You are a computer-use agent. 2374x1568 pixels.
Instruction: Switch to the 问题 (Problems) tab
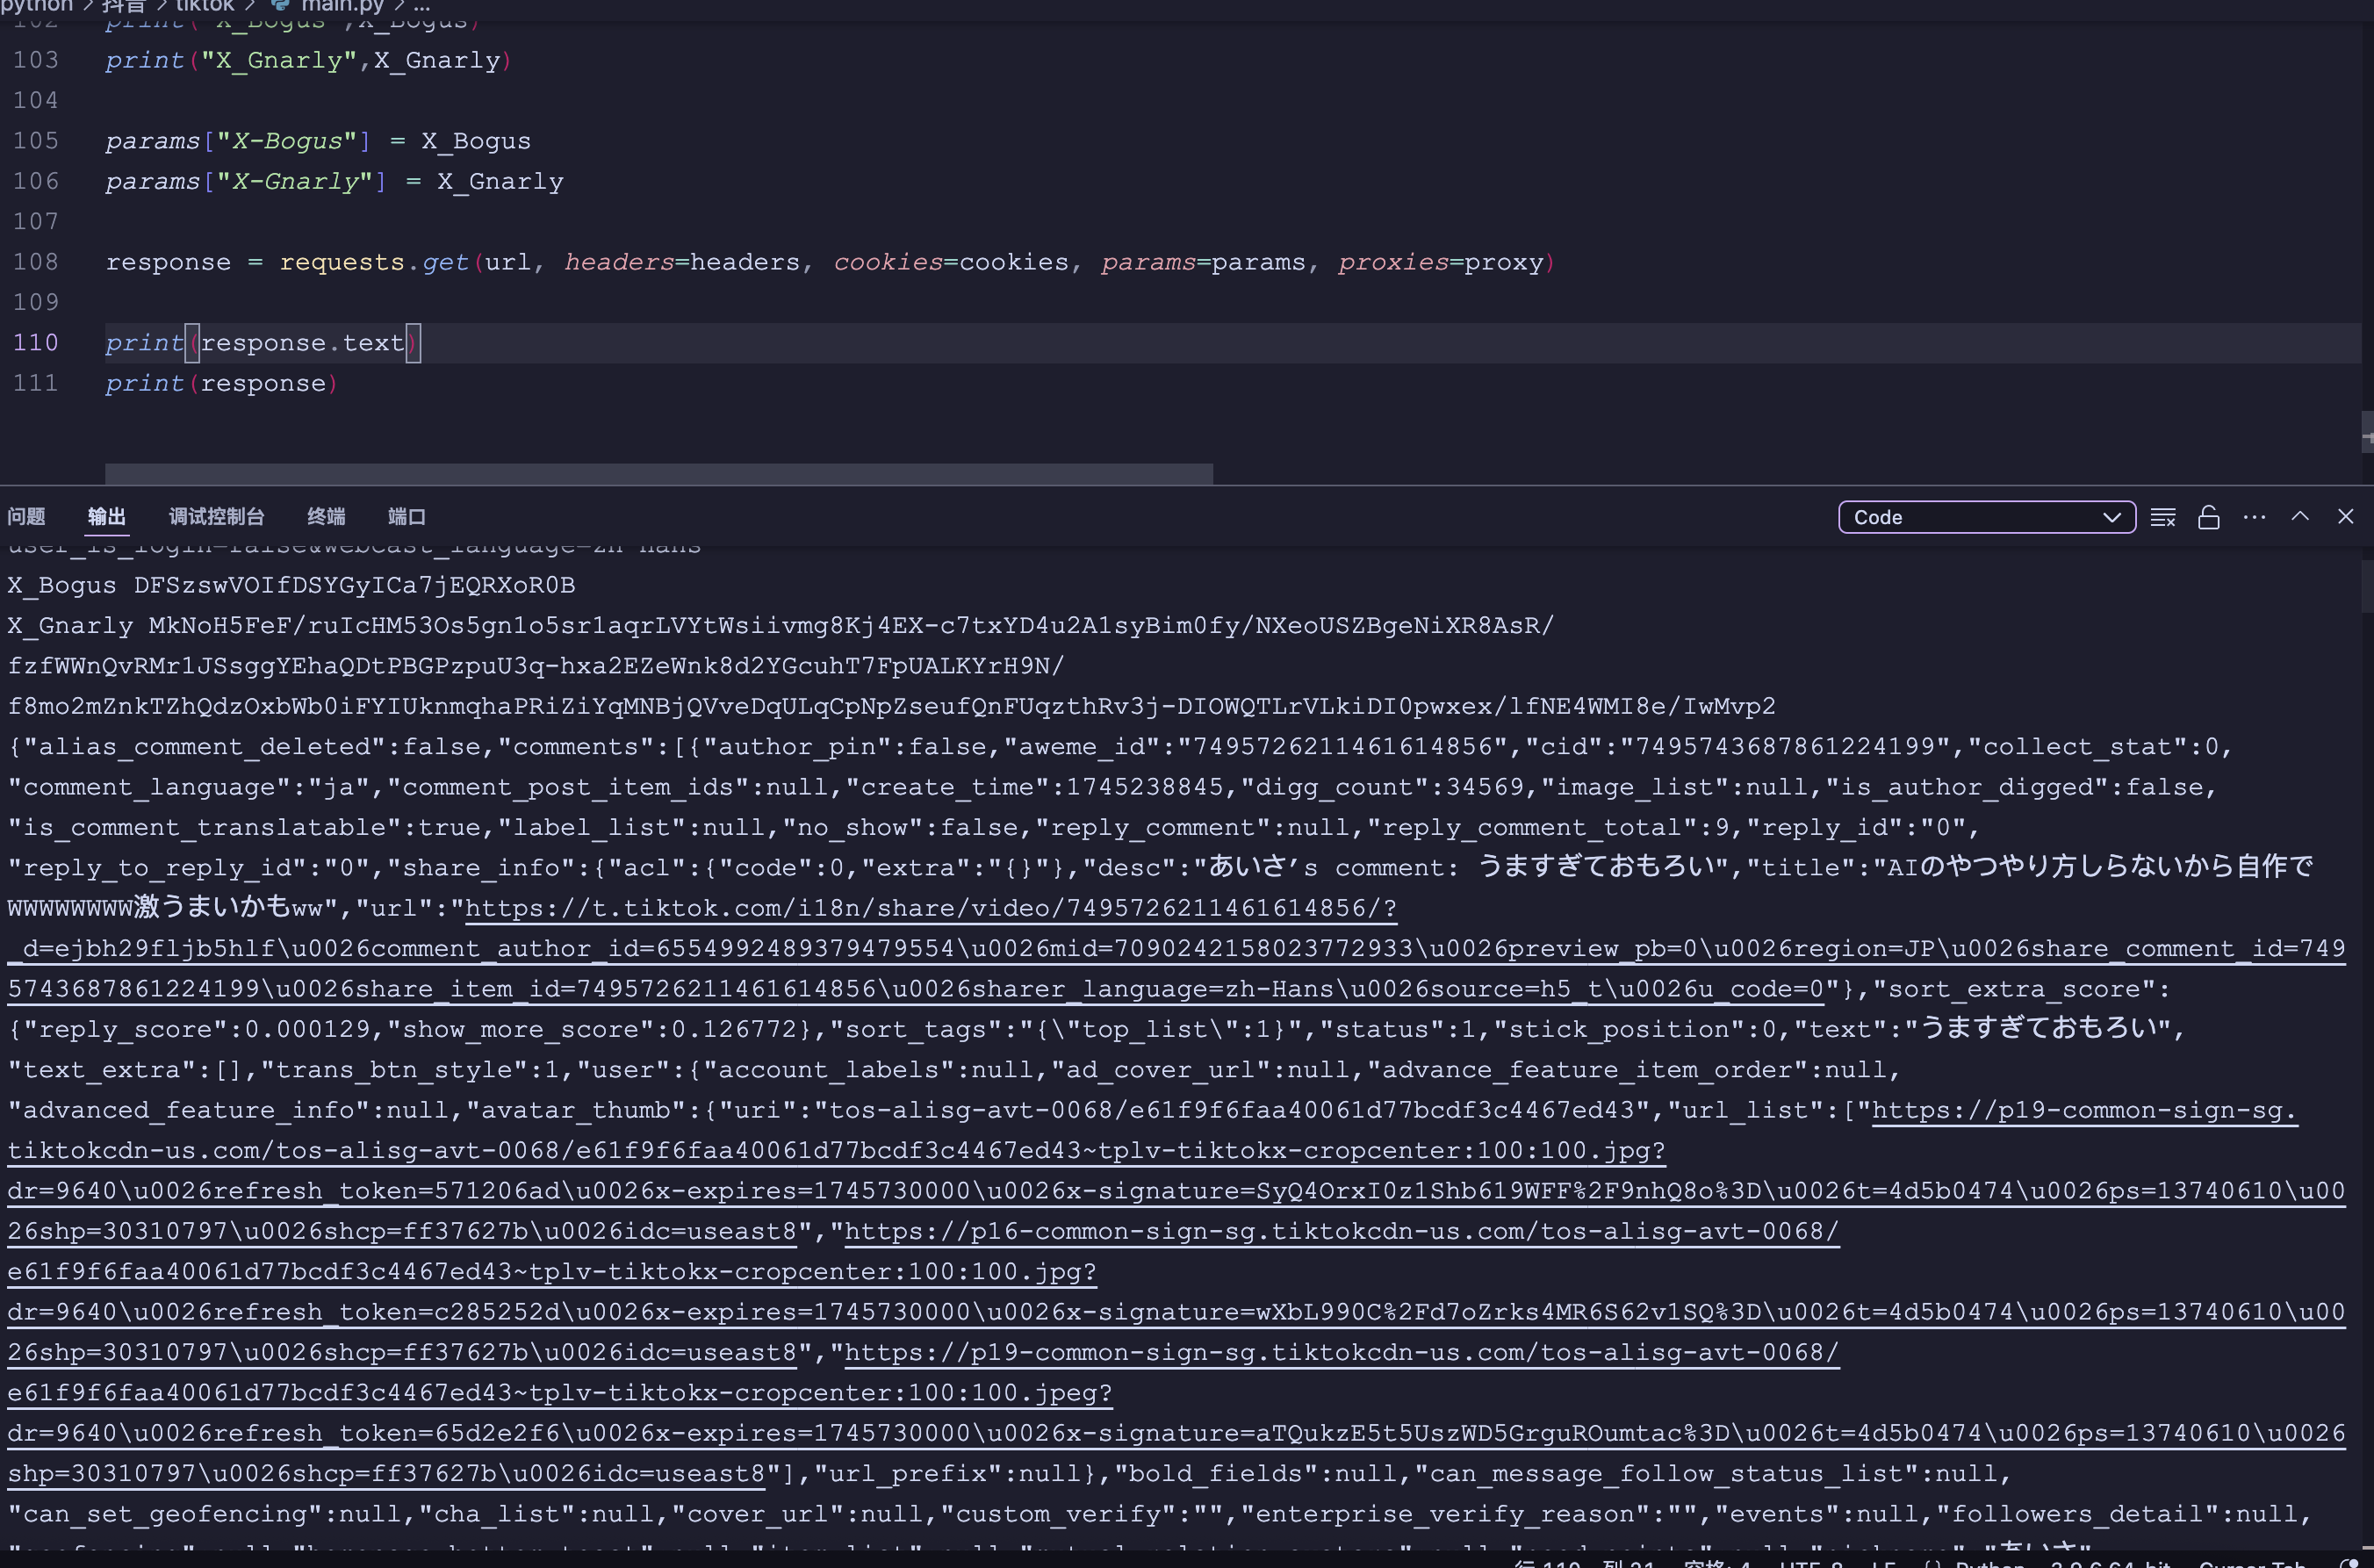[26, 517]
